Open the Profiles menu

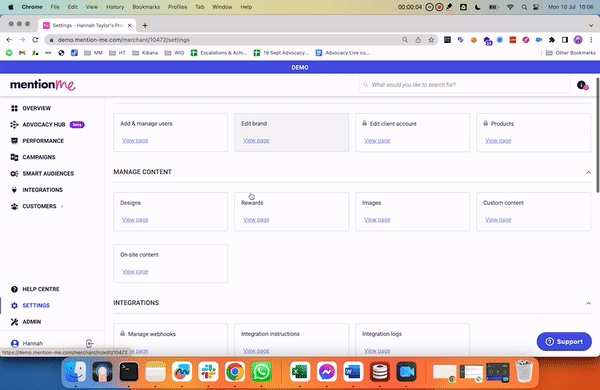[x=177, y=7]
